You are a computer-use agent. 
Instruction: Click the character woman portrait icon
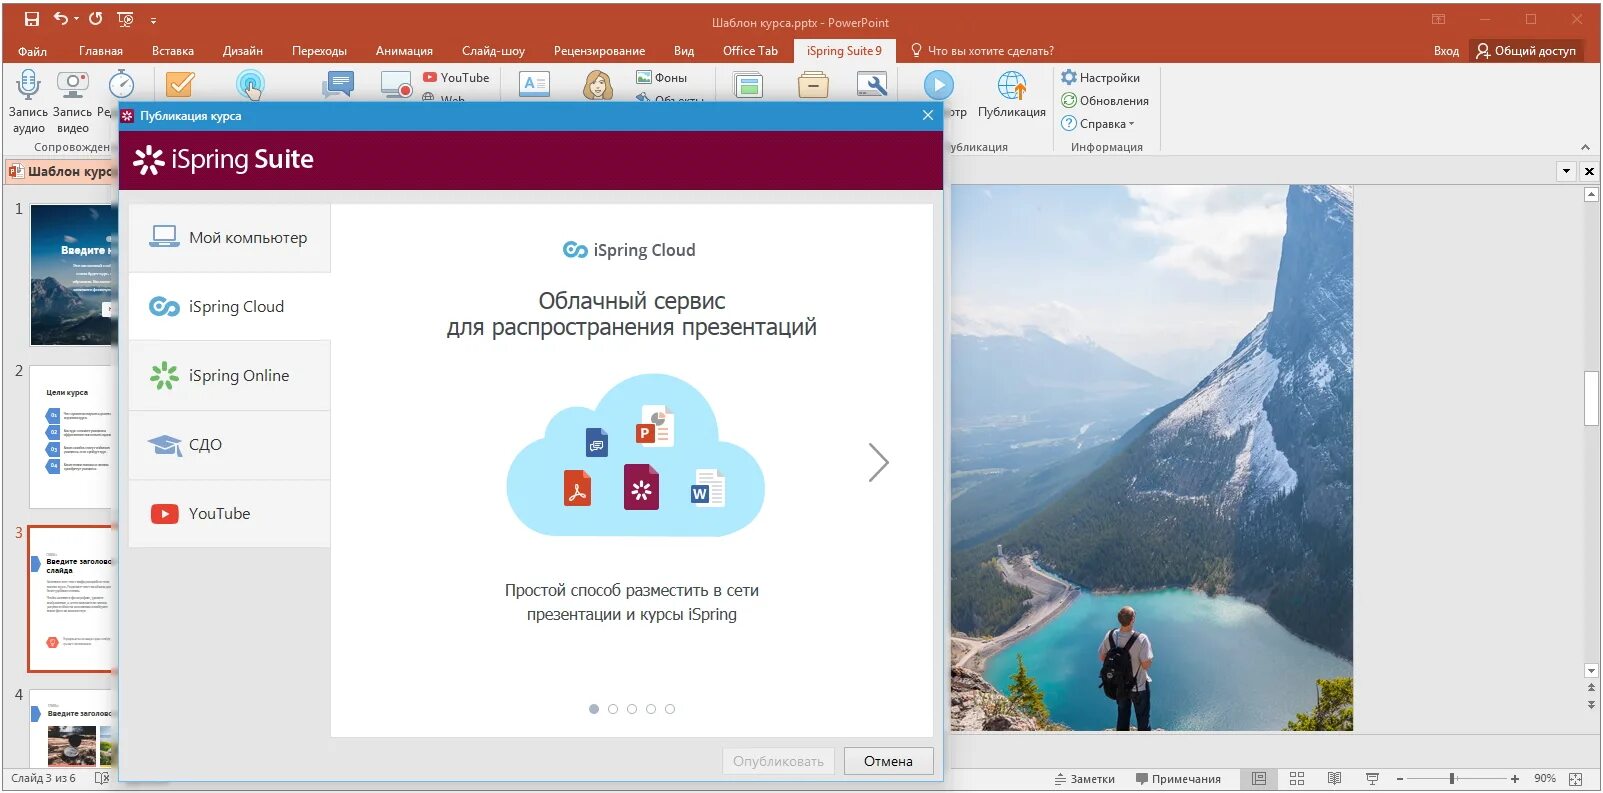coord(598,85)
